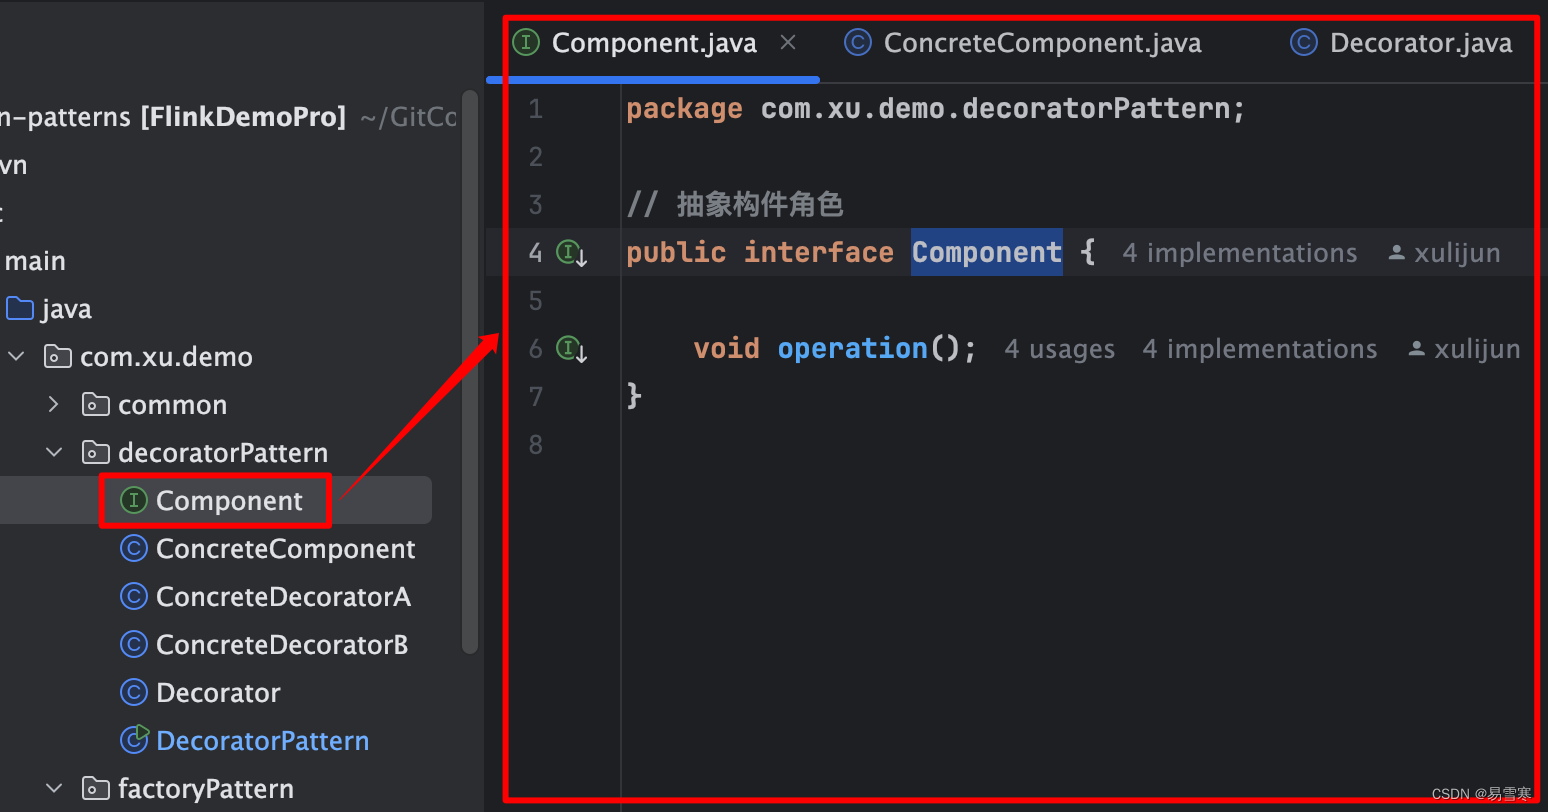Image resolution: width=1548 pixels, height=812 pixels.
Task: Click author icon next to xulijun annotation
Action: [x=1394, y=252]
